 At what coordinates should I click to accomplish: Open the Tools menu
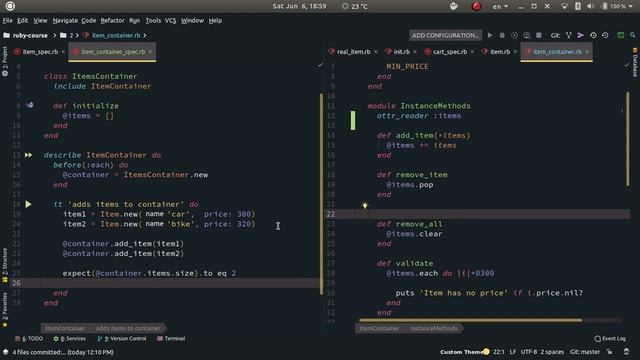pyautogui.click(x=153, y=20)
